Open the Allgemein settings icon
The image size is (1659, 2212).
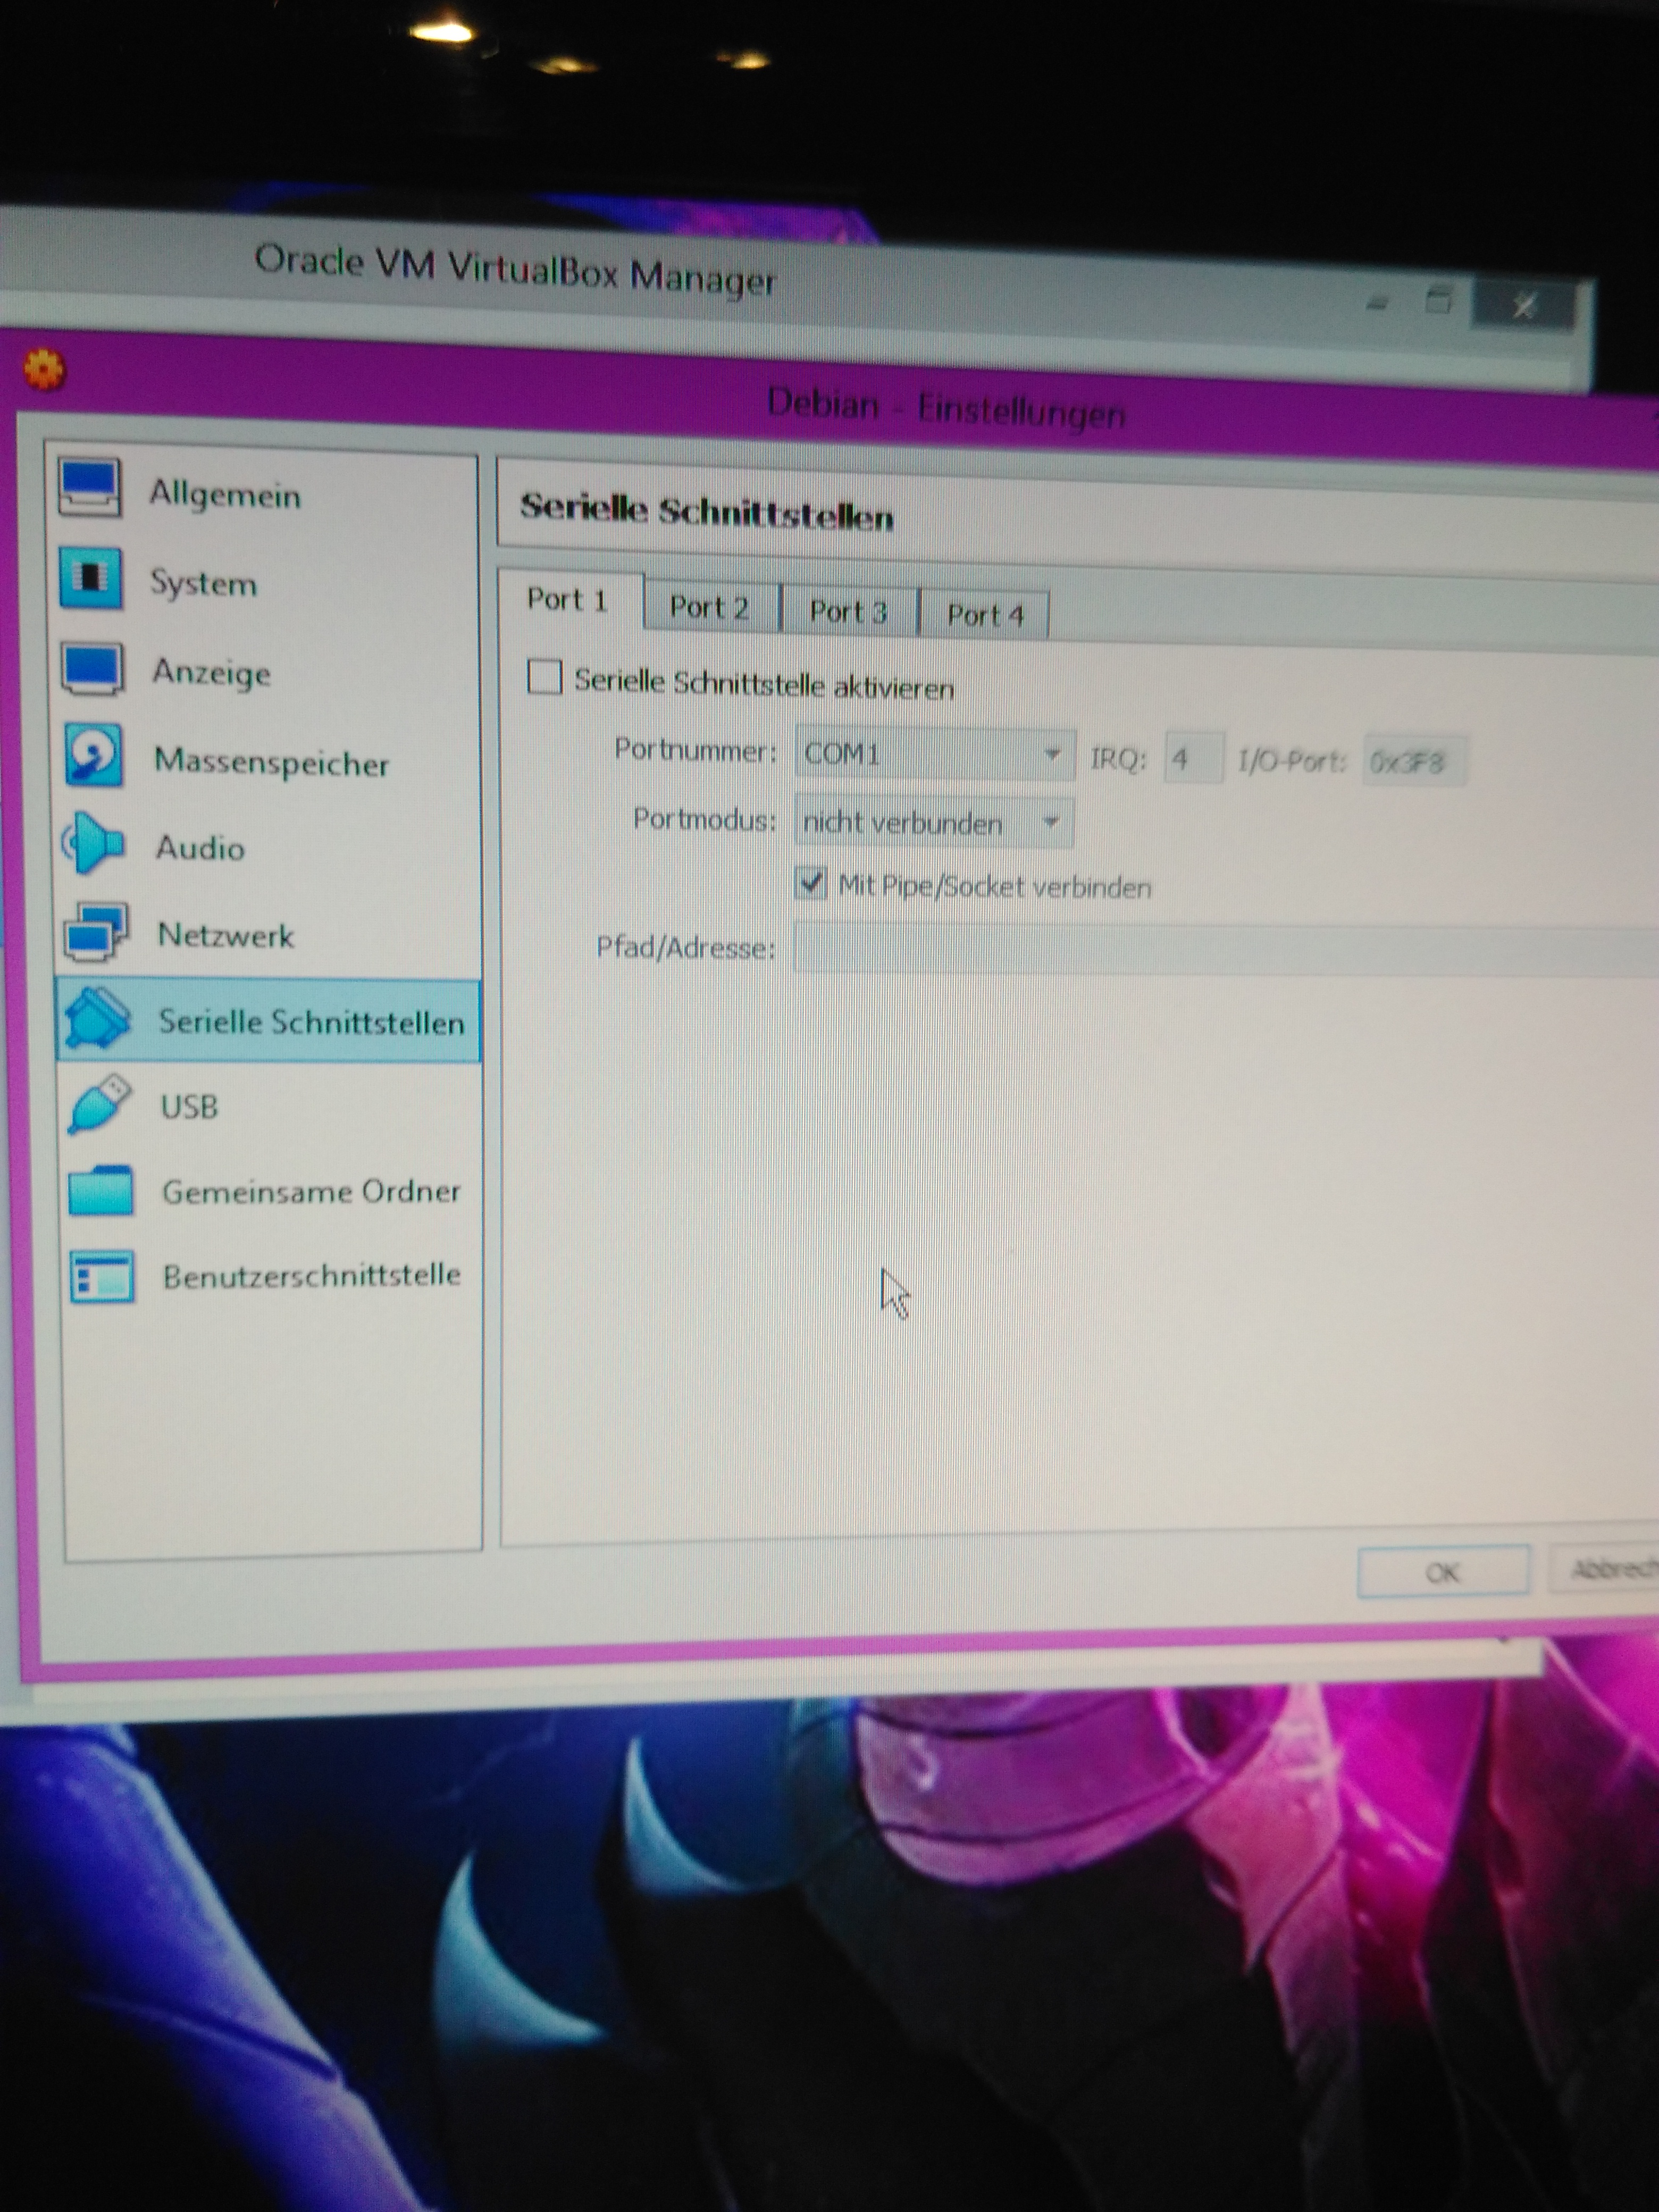click(90, 488)
